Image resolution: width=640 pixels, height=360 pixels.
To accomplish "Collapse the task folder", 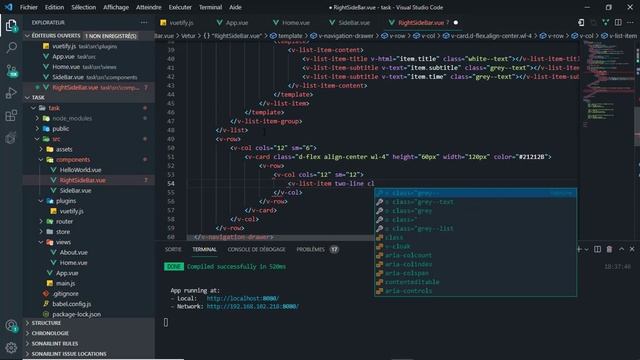I will (33, 108).
